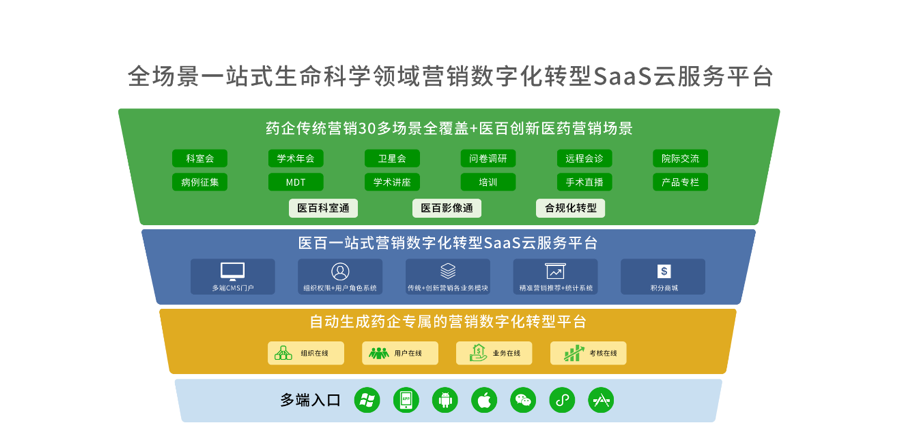The height and width of the screenshot is (447, 899).
Task: Select the 卫星会 scene tag
Action: click(392, 159)
